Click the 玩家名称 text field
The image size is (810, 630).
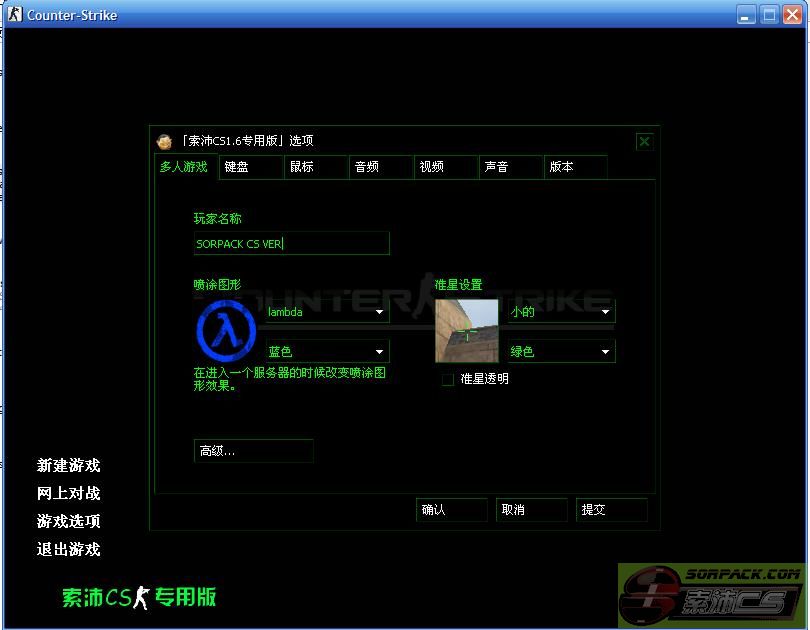(x=291, y=243)
